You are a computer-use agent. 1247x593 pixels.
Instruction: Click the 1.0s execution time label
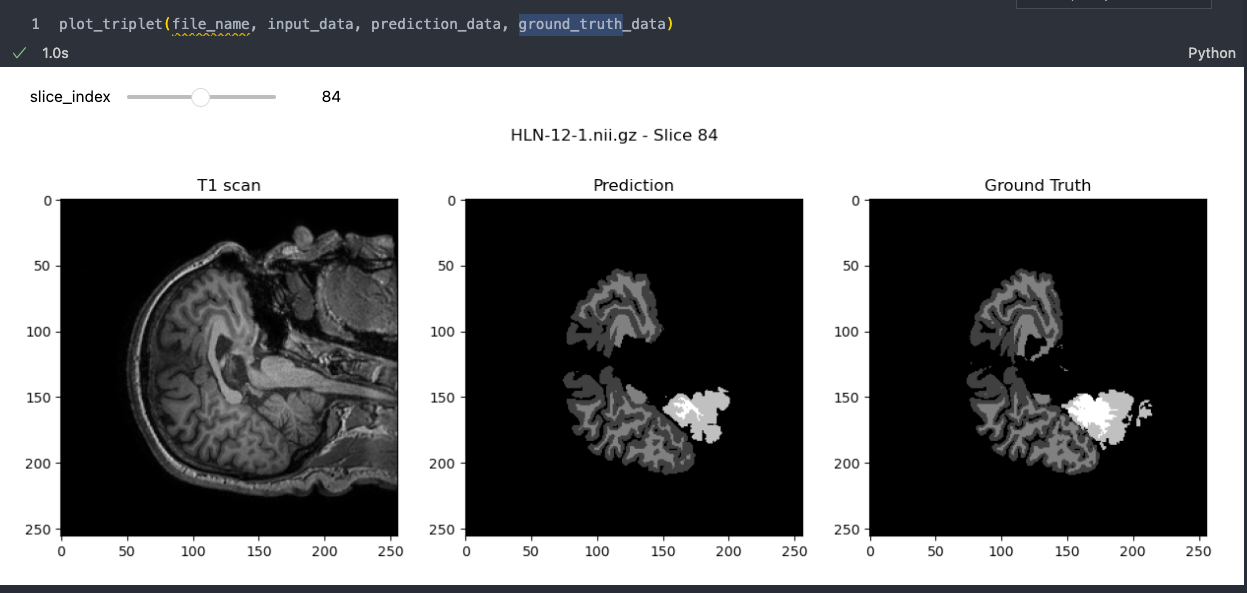pos(55,53)
